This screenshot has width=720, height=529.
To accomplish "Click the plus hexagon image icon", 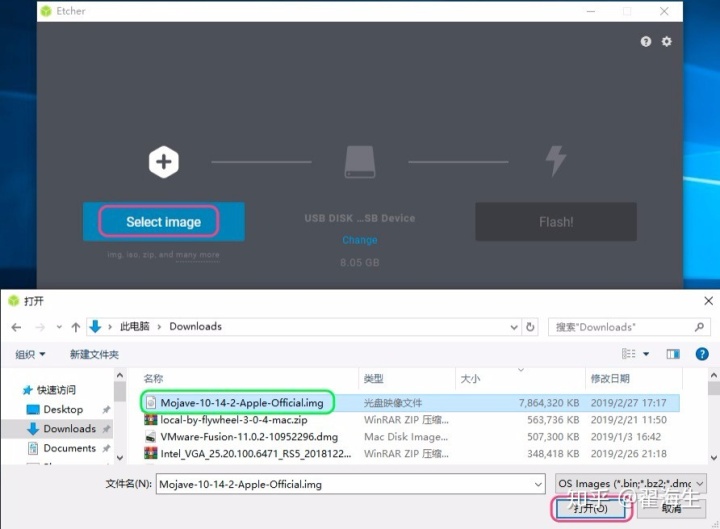I will pos(163,162).
